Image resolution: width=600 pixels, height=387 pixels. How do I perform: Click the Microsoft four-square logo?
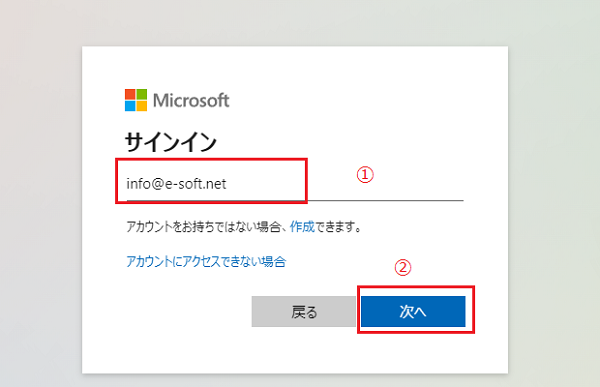point(136,100)
